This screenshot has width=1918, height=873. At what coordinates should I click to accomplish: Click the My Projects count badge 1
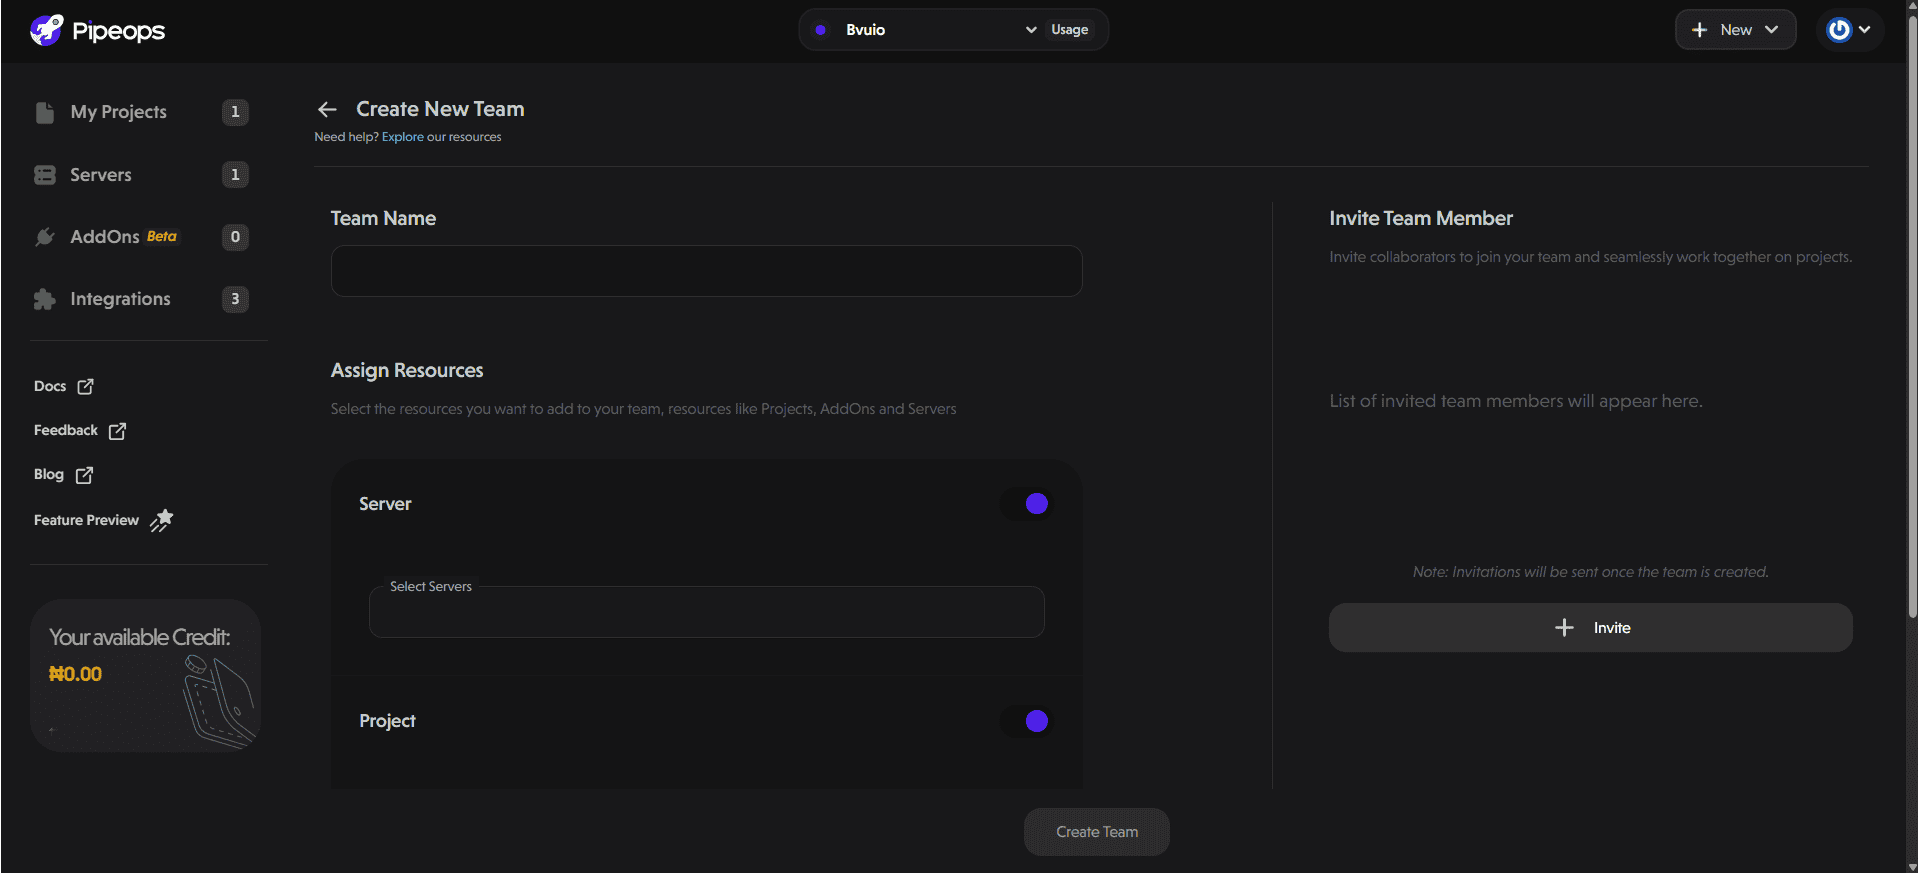coord(235,112)
